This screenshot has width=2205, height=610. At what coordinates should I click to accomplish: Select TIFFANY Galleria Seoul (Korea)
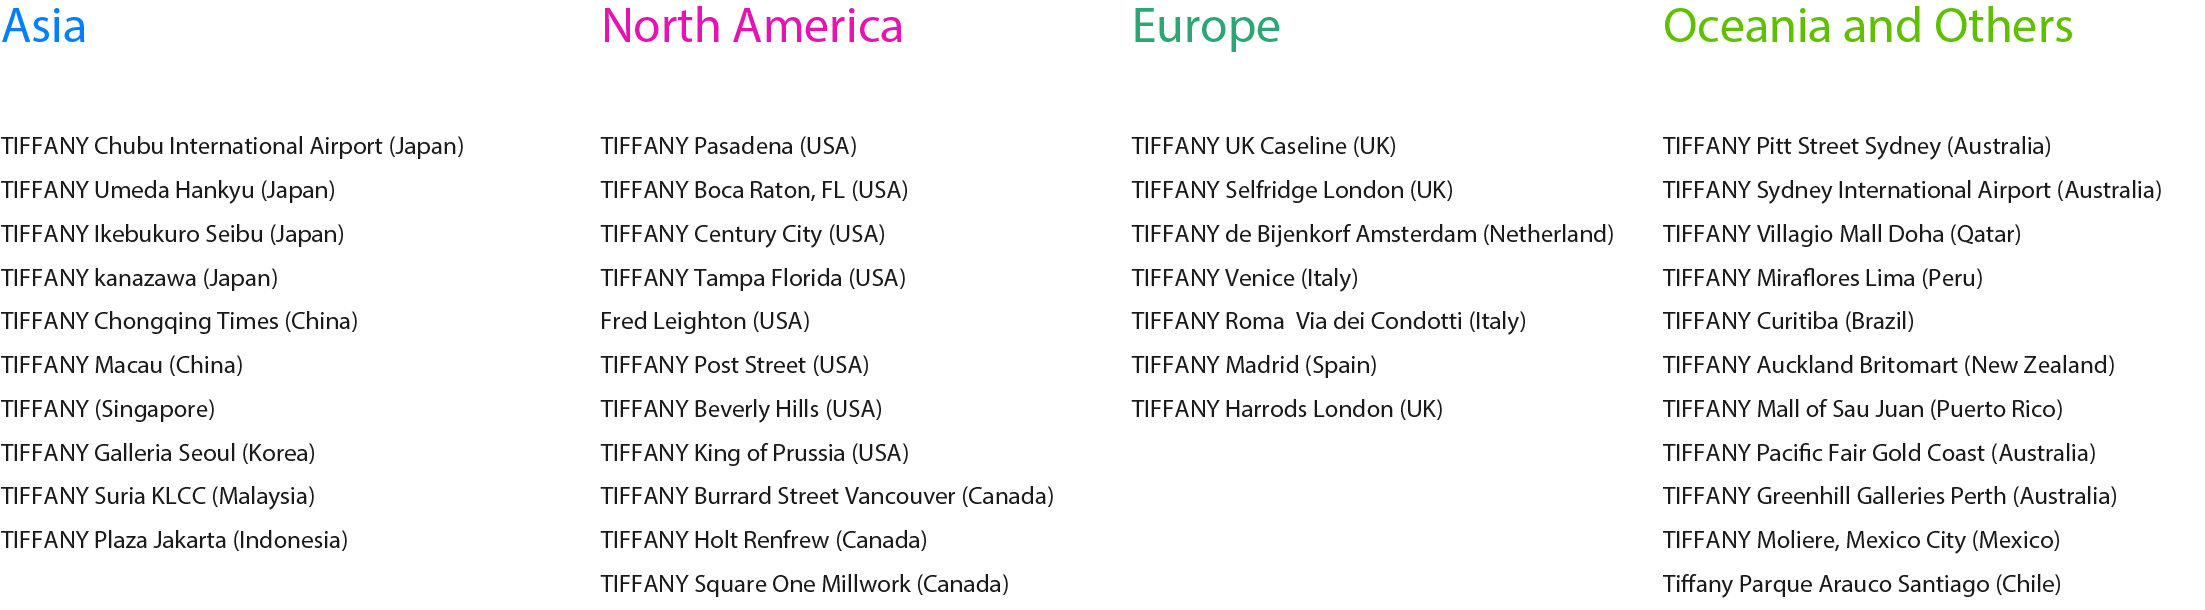pyautogui.click(x=158, y=453)
